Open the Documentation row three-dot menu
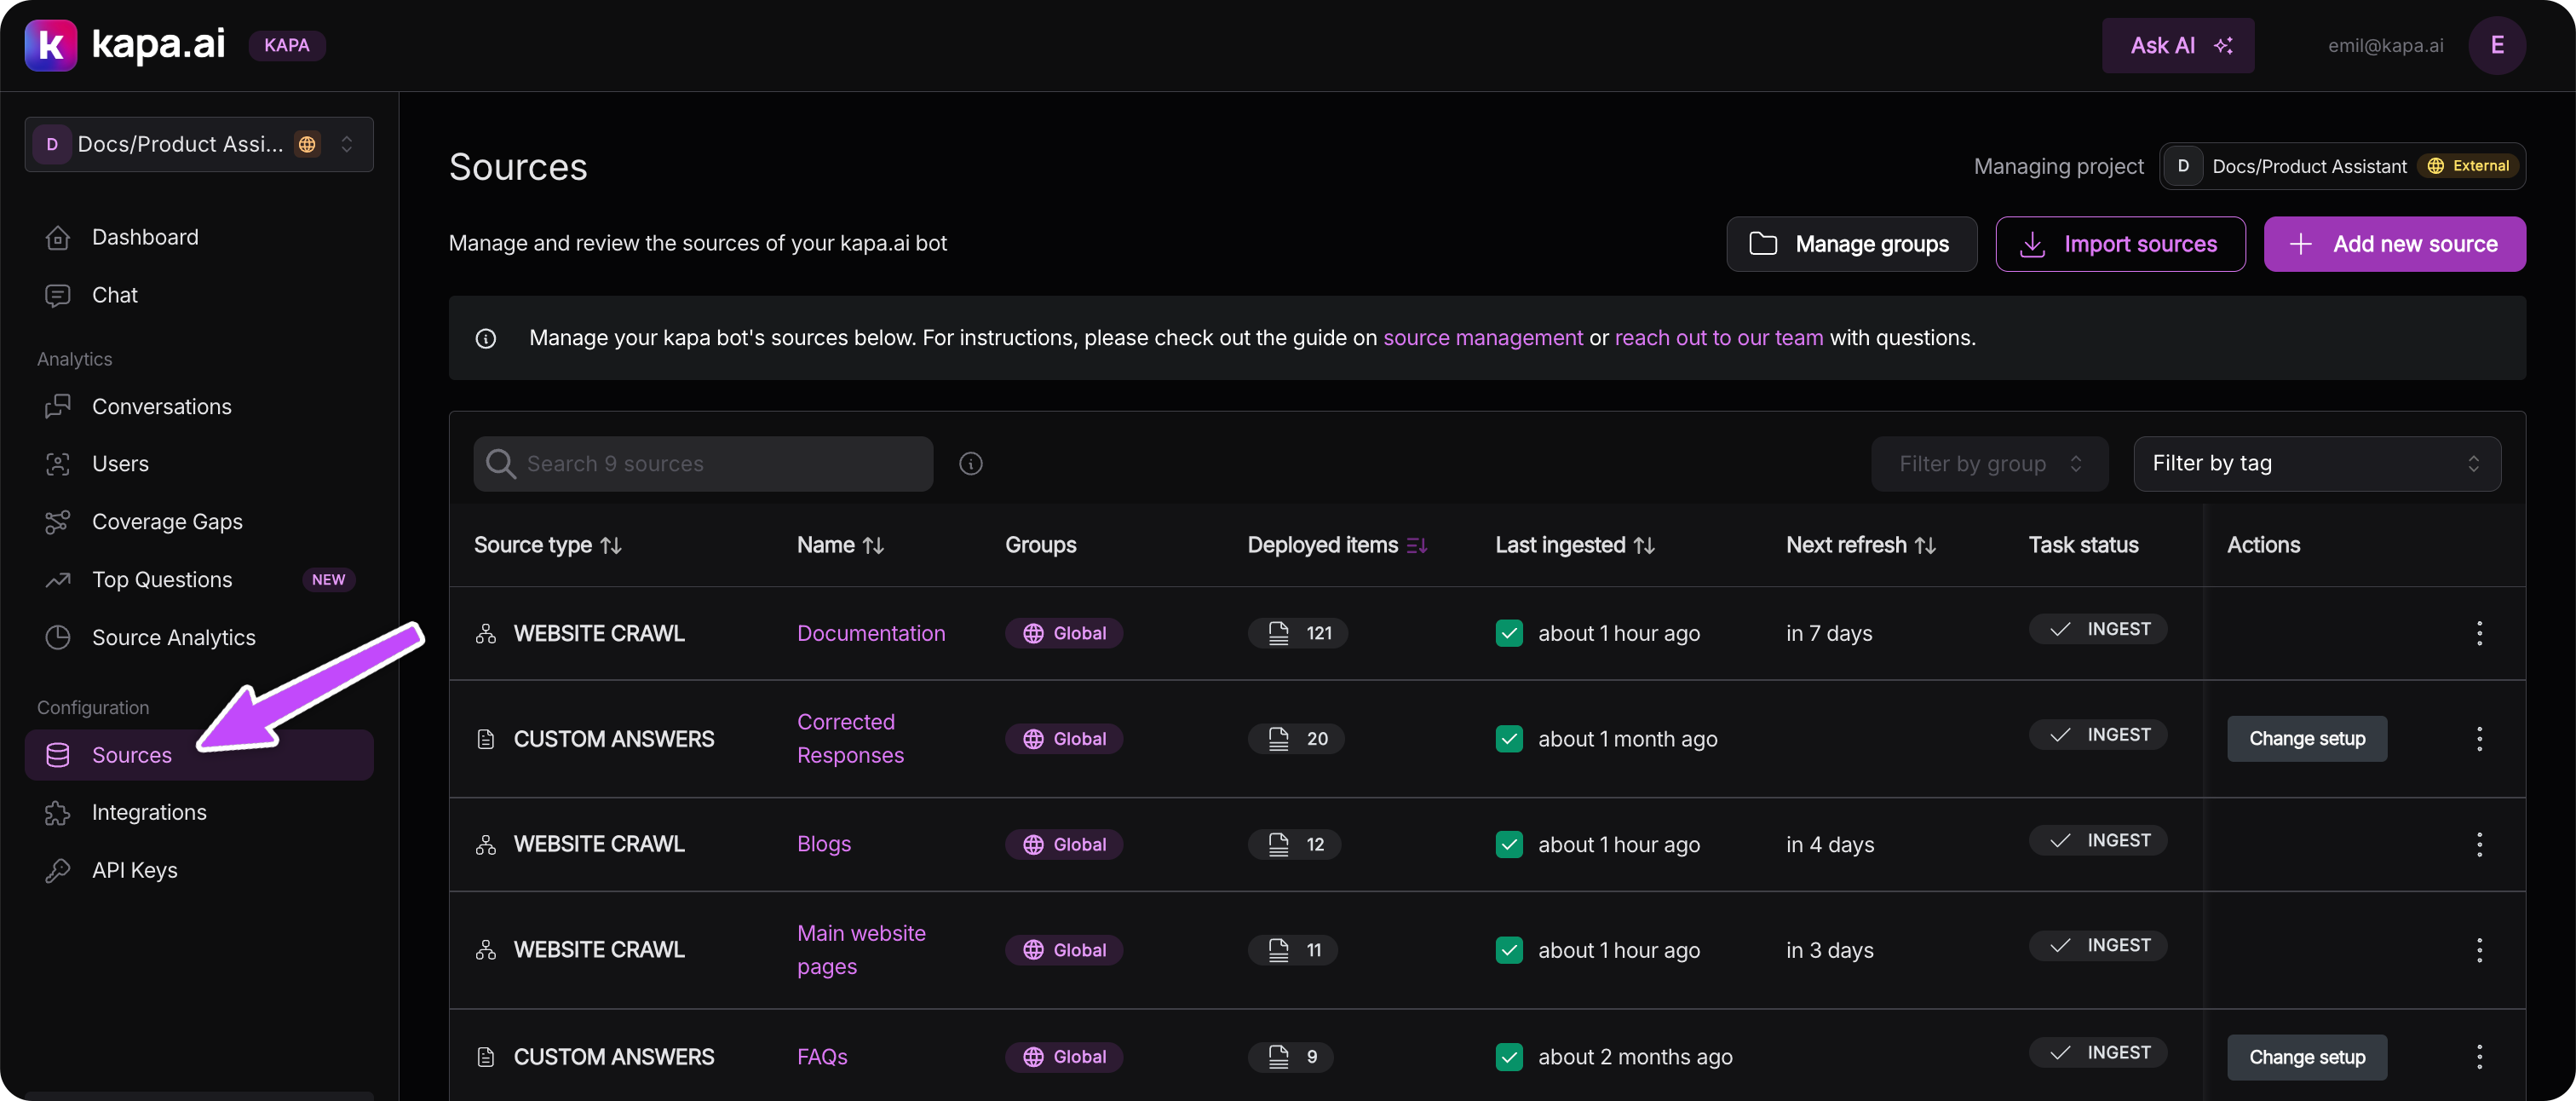2576x1101 pixels. tap(2478, 633)
